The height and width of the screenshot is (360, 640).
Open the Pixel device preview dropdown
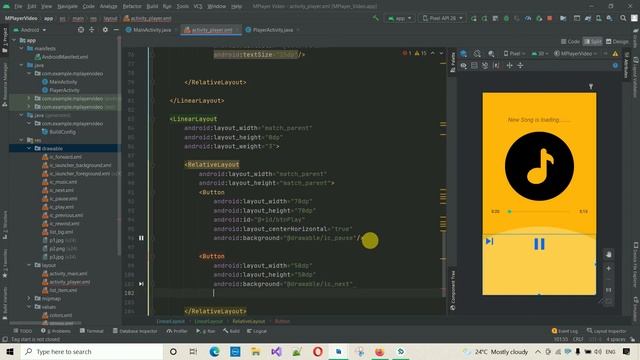pyautogui.click(x=514, y=53)
